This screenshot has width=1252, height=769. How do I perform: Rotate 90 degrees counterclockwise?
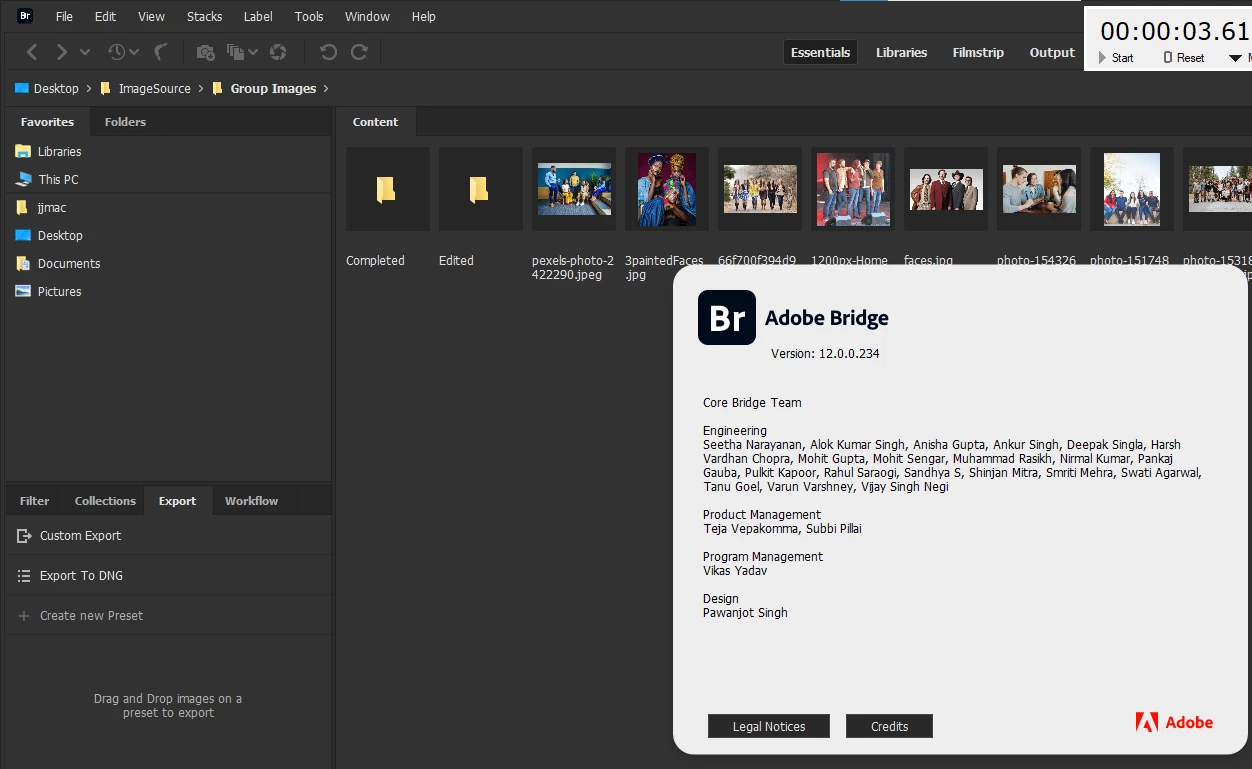point(328,52)
